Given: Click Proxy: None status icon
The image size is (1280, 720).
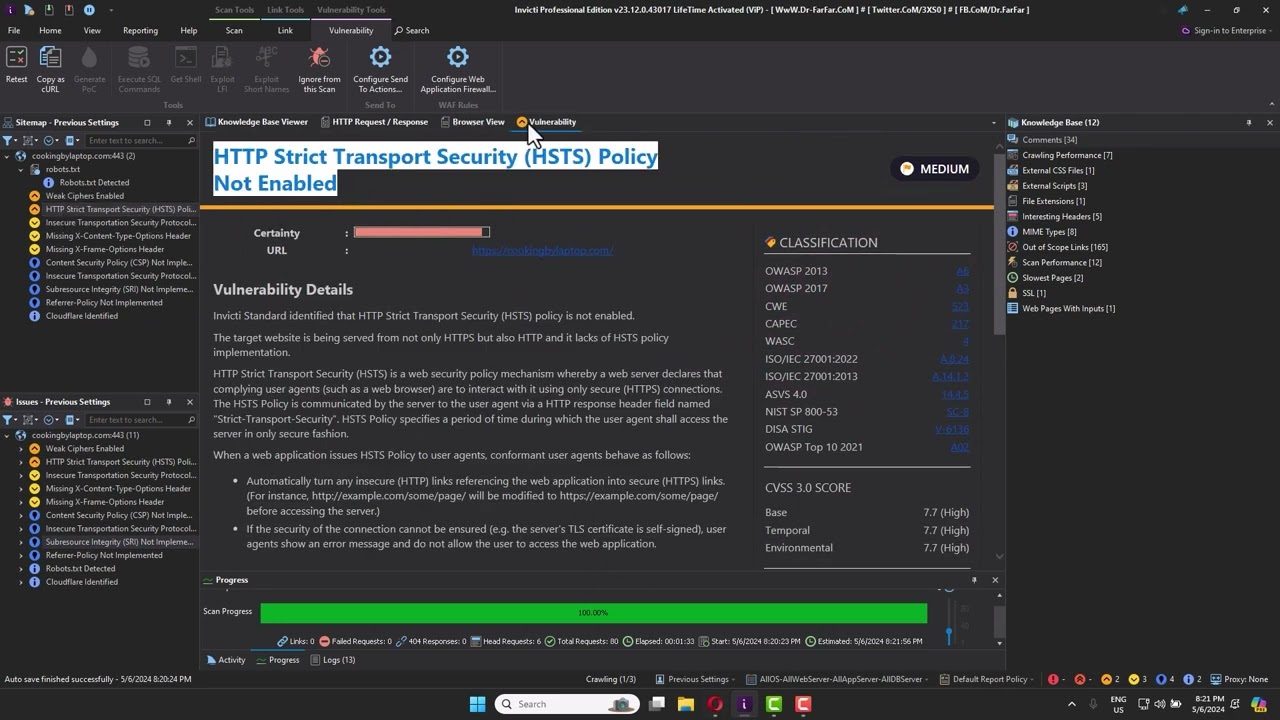Looking at the screenshot, I should [x=1216, y=679].
